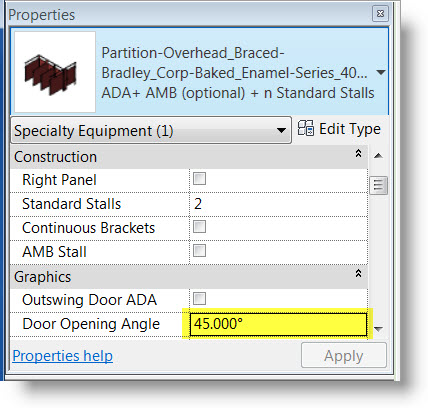
Task: Open the Properties help link
Action: (63, 356)
